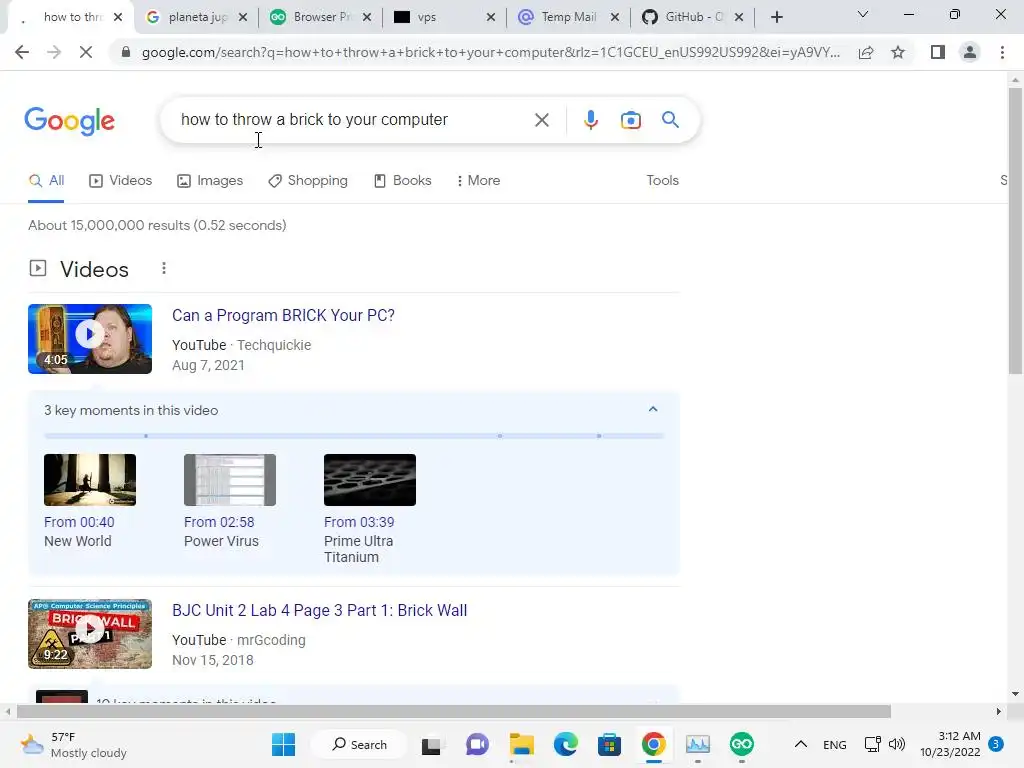Open the New World moment thumbnail
This screenshot has height=768, width=1024.
pyautogui.click(x=90, y=480)
